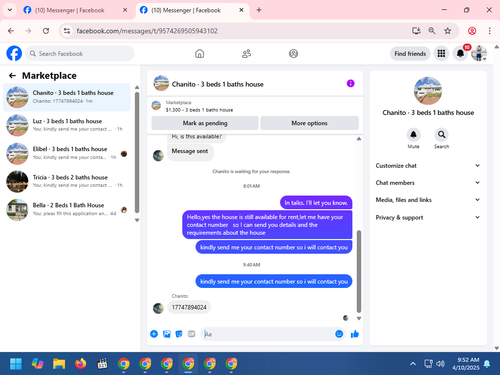Screen dimensions: 500x375
Task: Choose a GIF icon in composer
Action: click(x=191, y=334)
